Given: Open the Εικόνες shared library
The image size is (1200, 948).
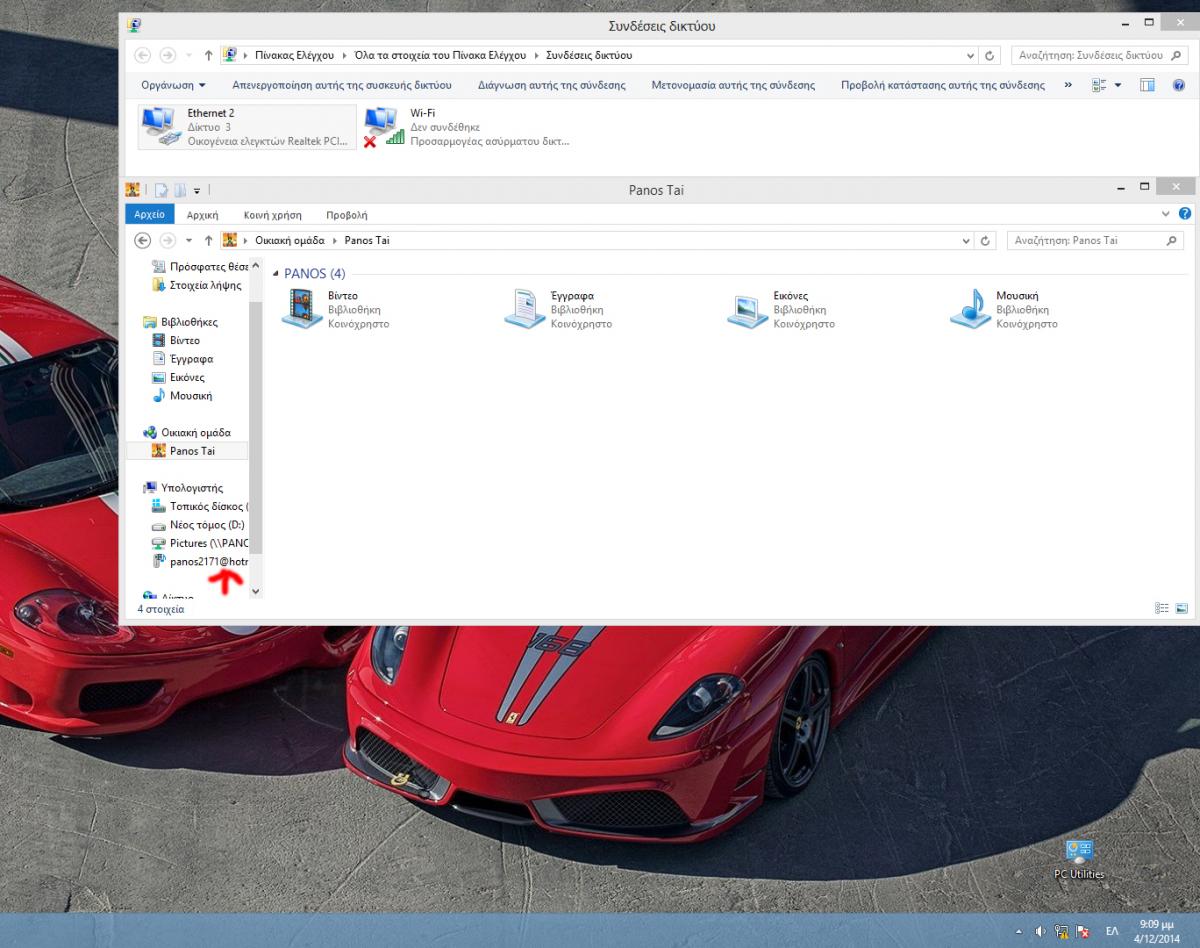Looking at the screenshot, I should pyautogui.click(x=781, y=309).
